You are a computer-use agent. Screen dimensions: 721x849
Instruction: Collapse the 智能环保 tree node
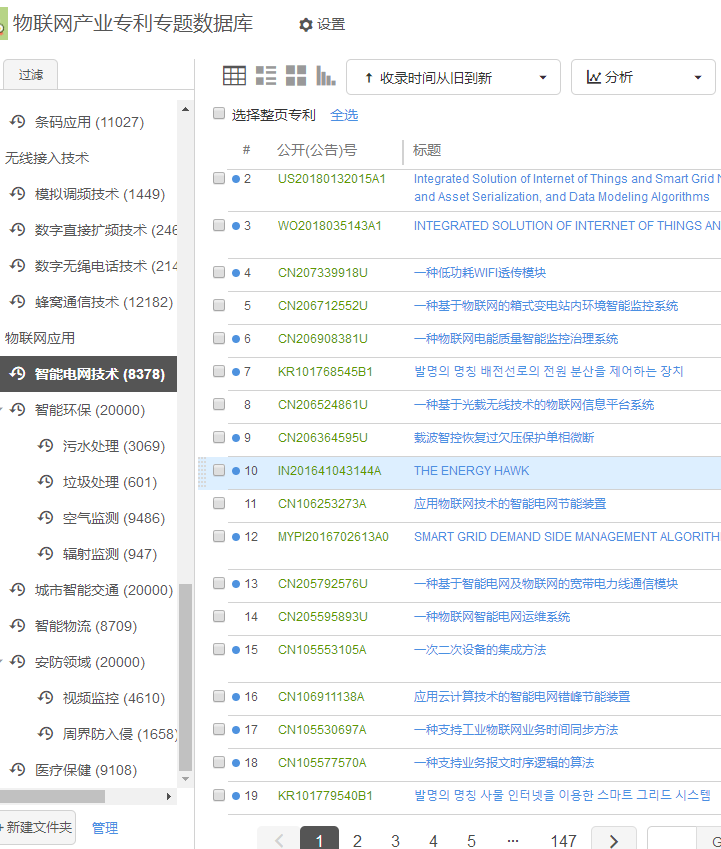click(x=3, y=410)
